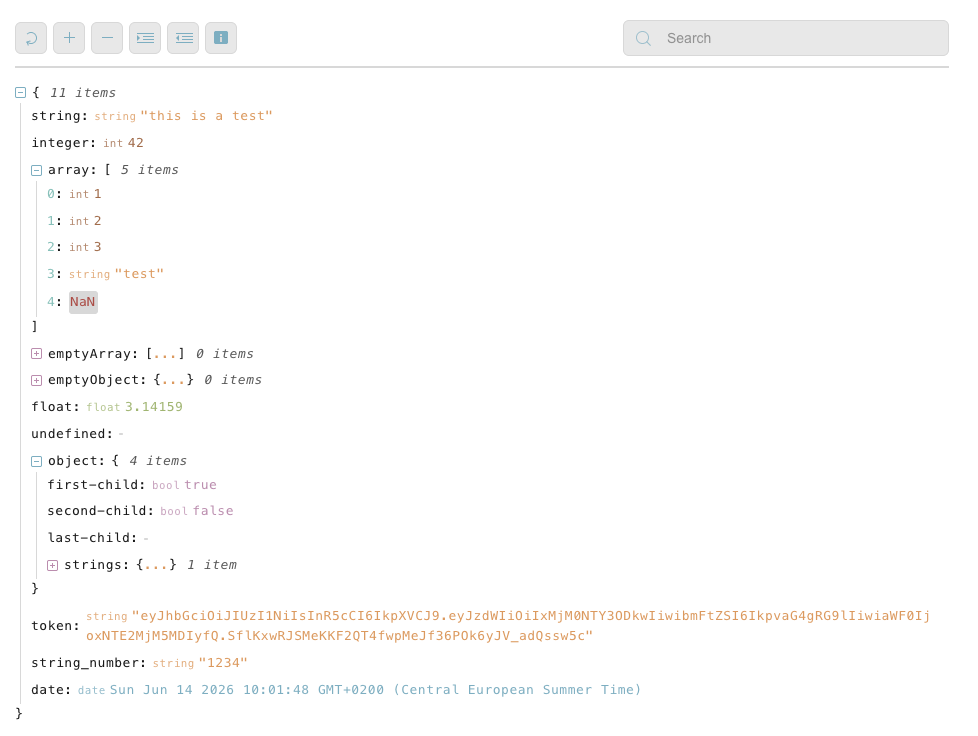Click the magnifier icon in search box
Screen dimensions: 978x736
[x=643, y=39]
